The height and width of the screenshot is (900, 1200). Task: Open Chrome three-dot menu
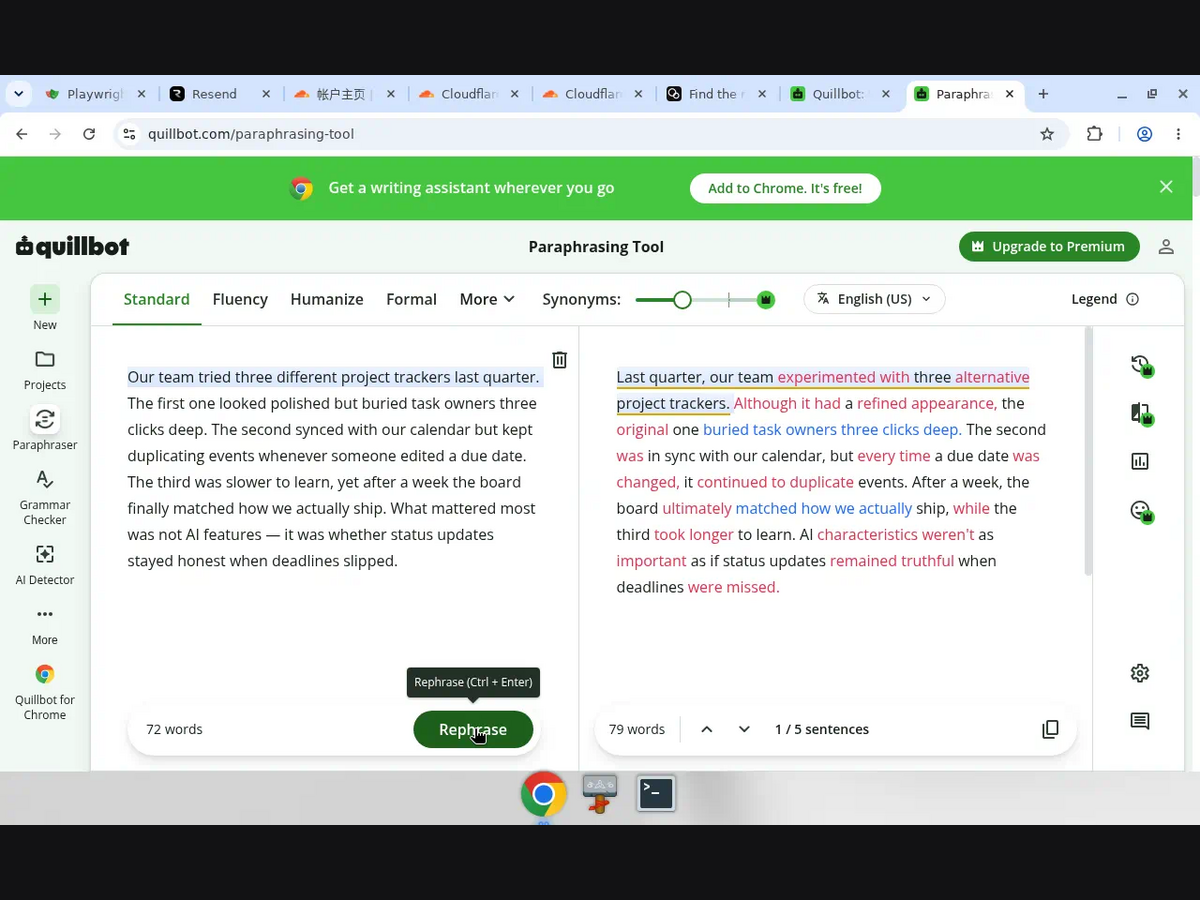(1178, 134)
